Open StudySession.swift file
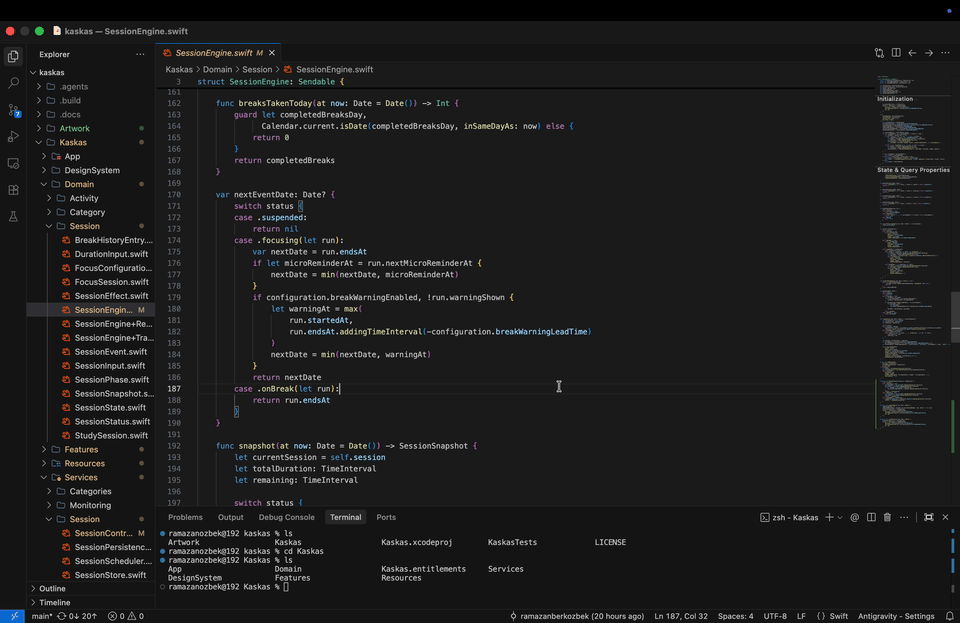Image resolution: width=960 pixels, height=623 pixels. [111, 436]
